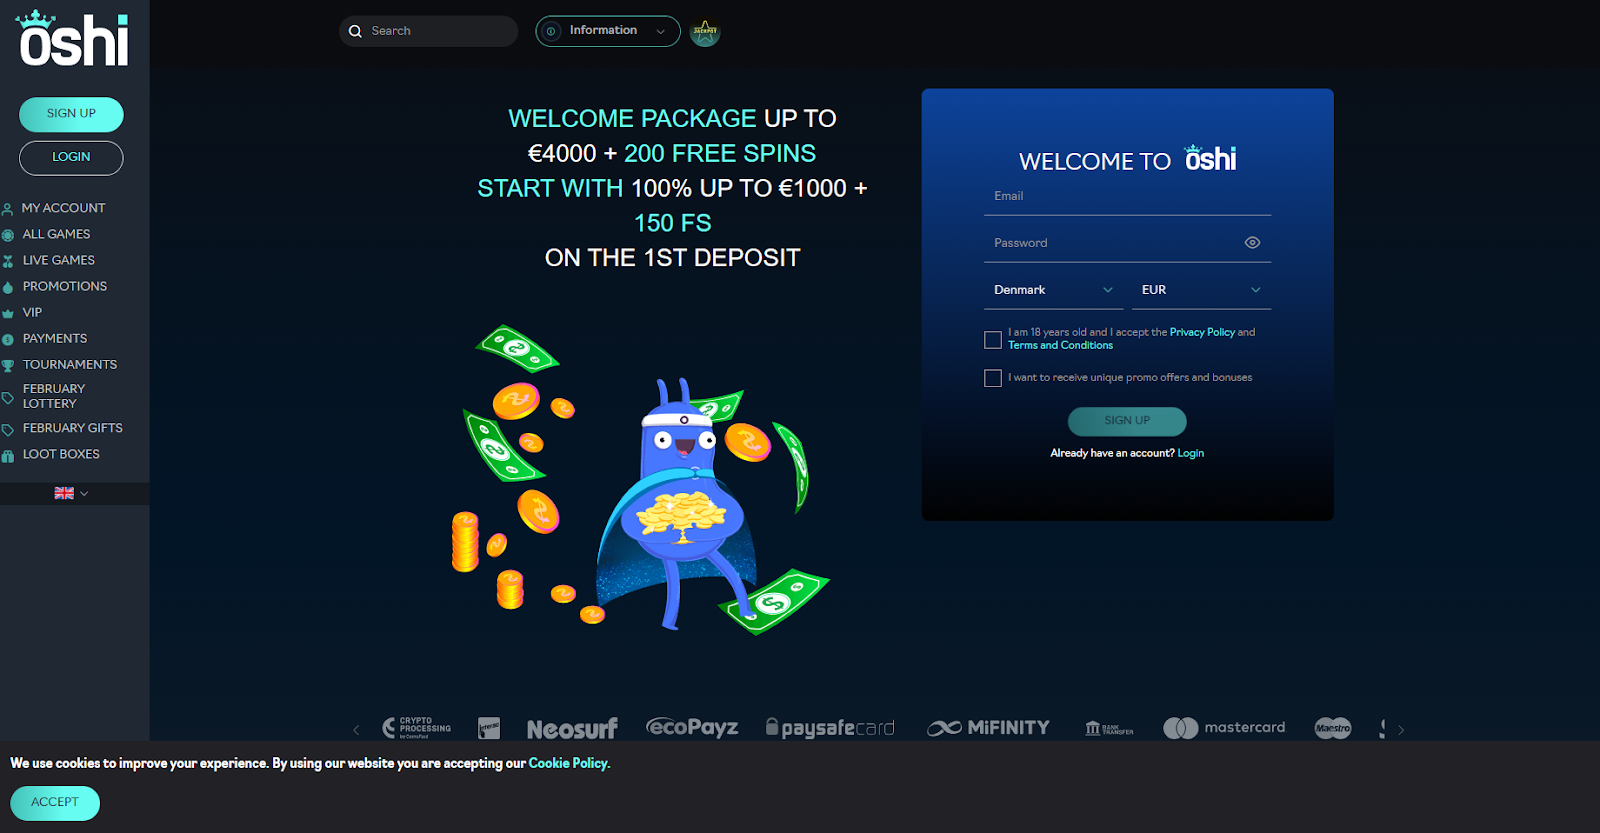1600x833 pixels.
Task: Click the sidebar Login button
Action: coord(71,158)
